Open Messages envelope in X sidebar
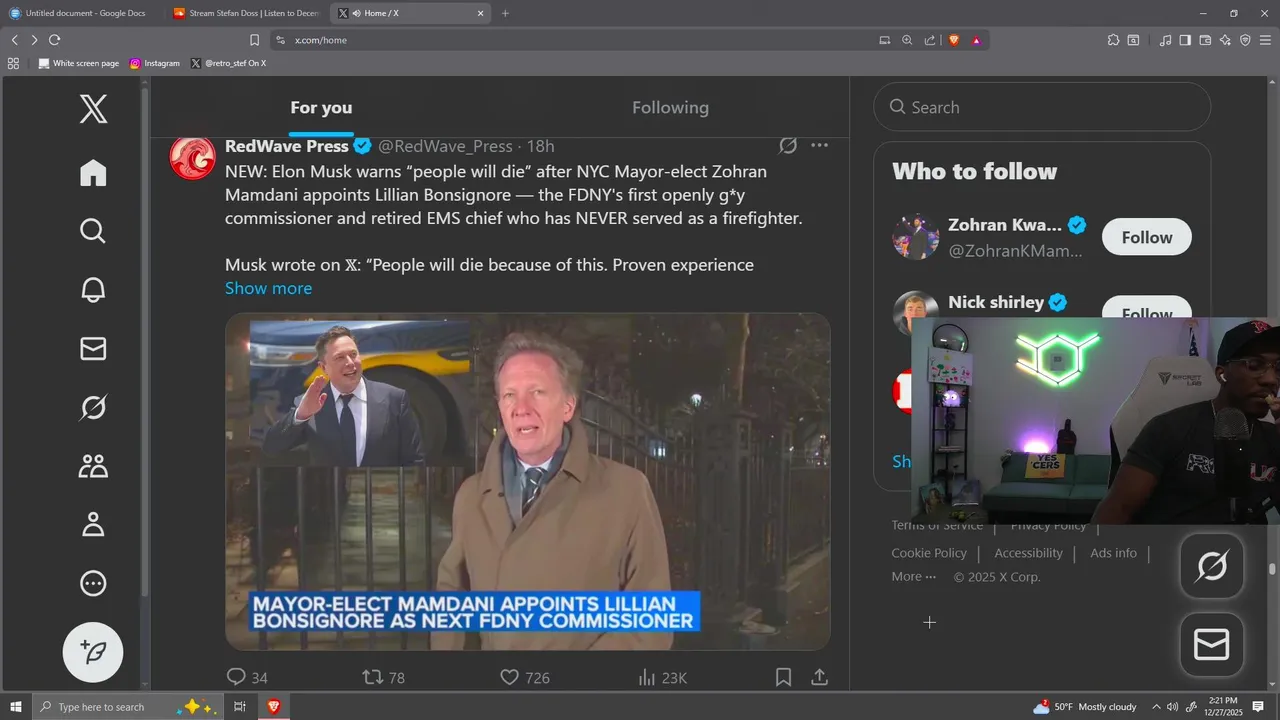The height and width of the screenshot is (720, 1280). click(93, 348)
